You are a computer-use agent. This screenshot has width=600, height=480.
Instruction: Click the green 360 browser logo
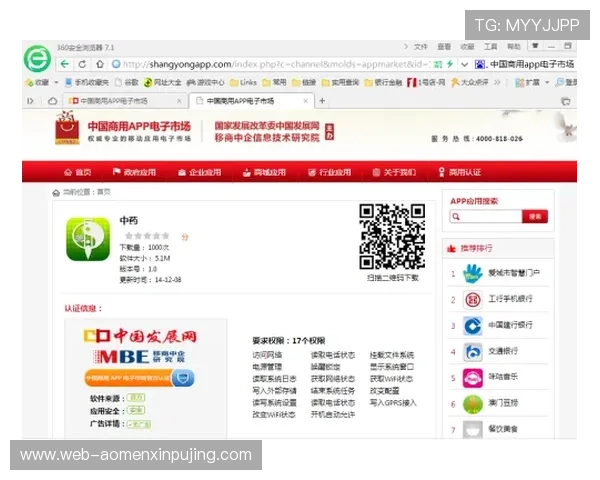click(37, 59)
